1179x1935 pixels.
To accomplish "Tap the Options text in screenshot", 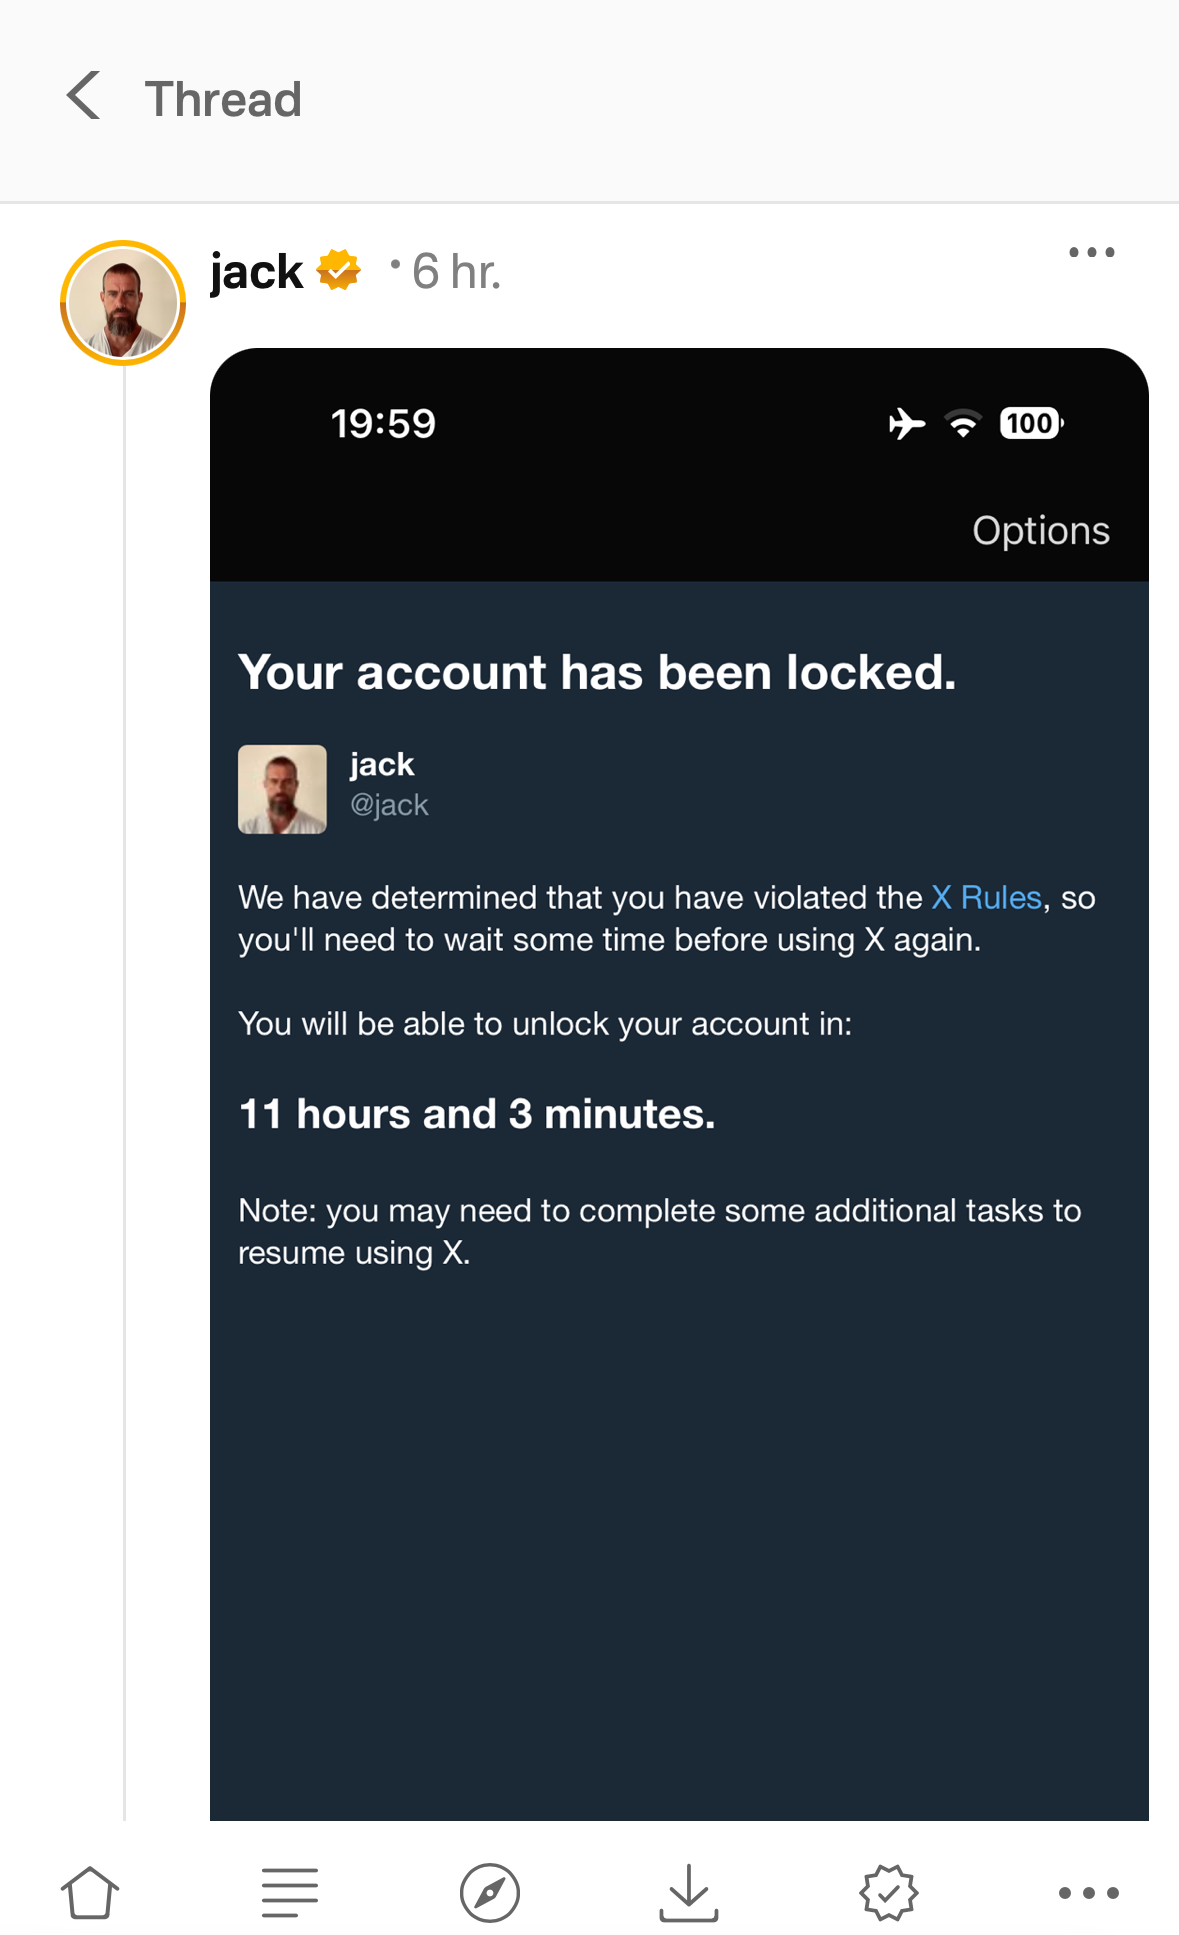I will [1041, 530].
